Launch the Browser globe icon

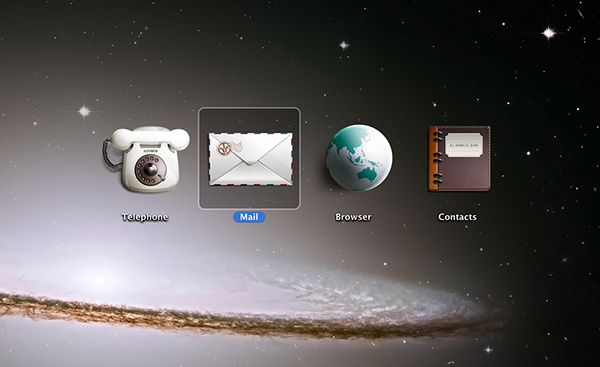click(359, 158)
